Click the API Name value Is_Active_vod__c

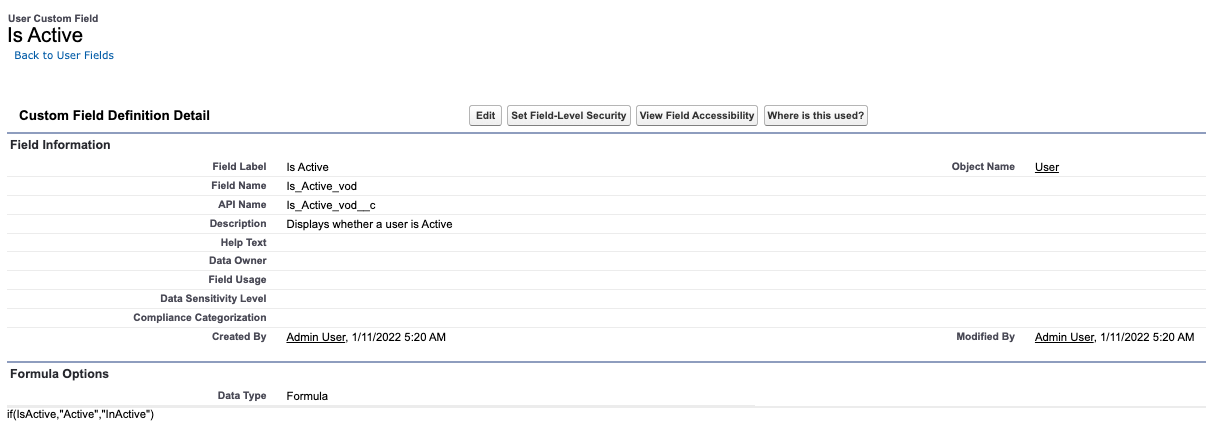point(331,205)
